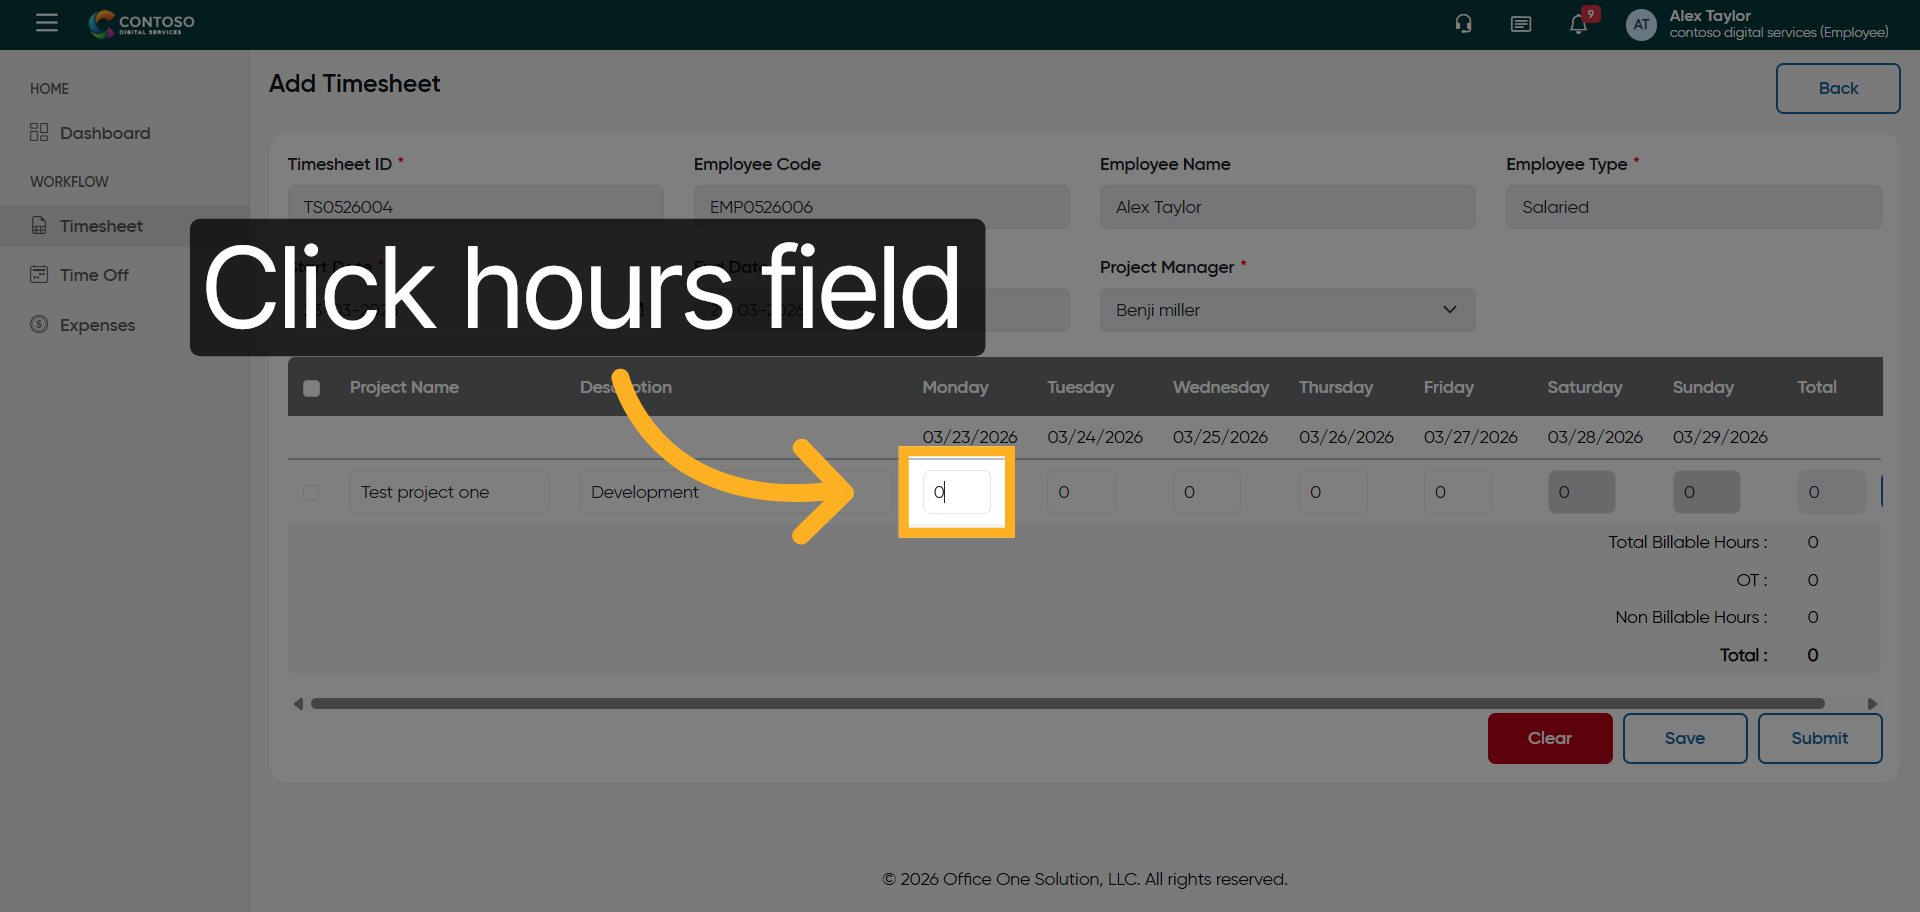Click the Expenses coin icon
The height and width of the screenshot is (912, 1920).
(x=39, y=324)
